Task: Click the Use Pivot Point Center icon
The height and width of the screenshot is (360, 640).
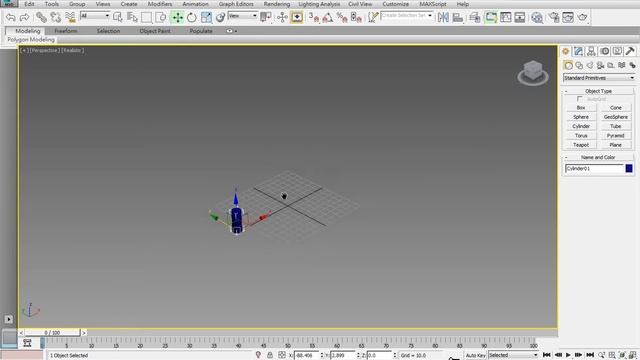Action: point(266,17)
